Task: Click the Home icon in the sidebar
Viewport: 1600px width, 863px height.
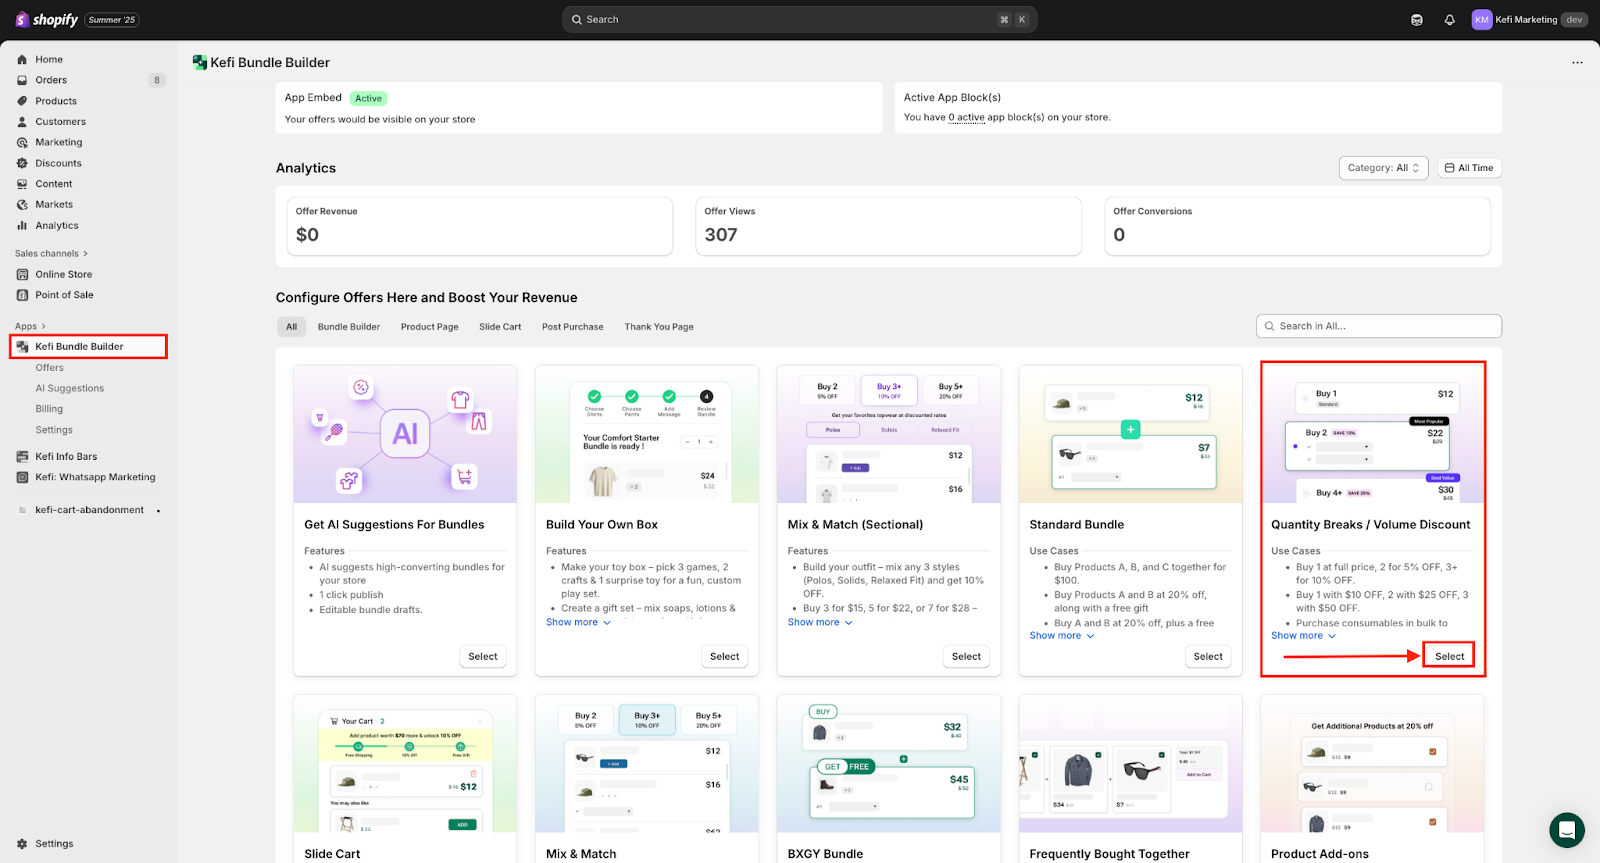Action: 22,60
